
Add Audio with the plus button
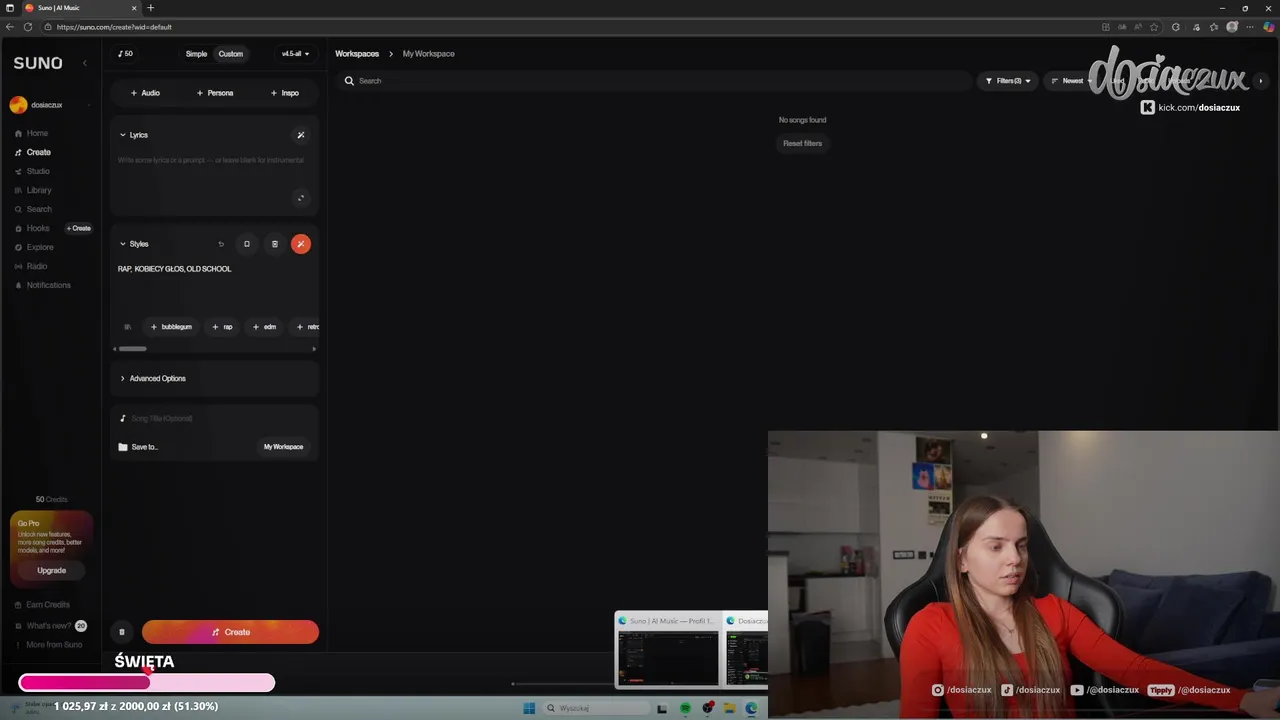145,93
